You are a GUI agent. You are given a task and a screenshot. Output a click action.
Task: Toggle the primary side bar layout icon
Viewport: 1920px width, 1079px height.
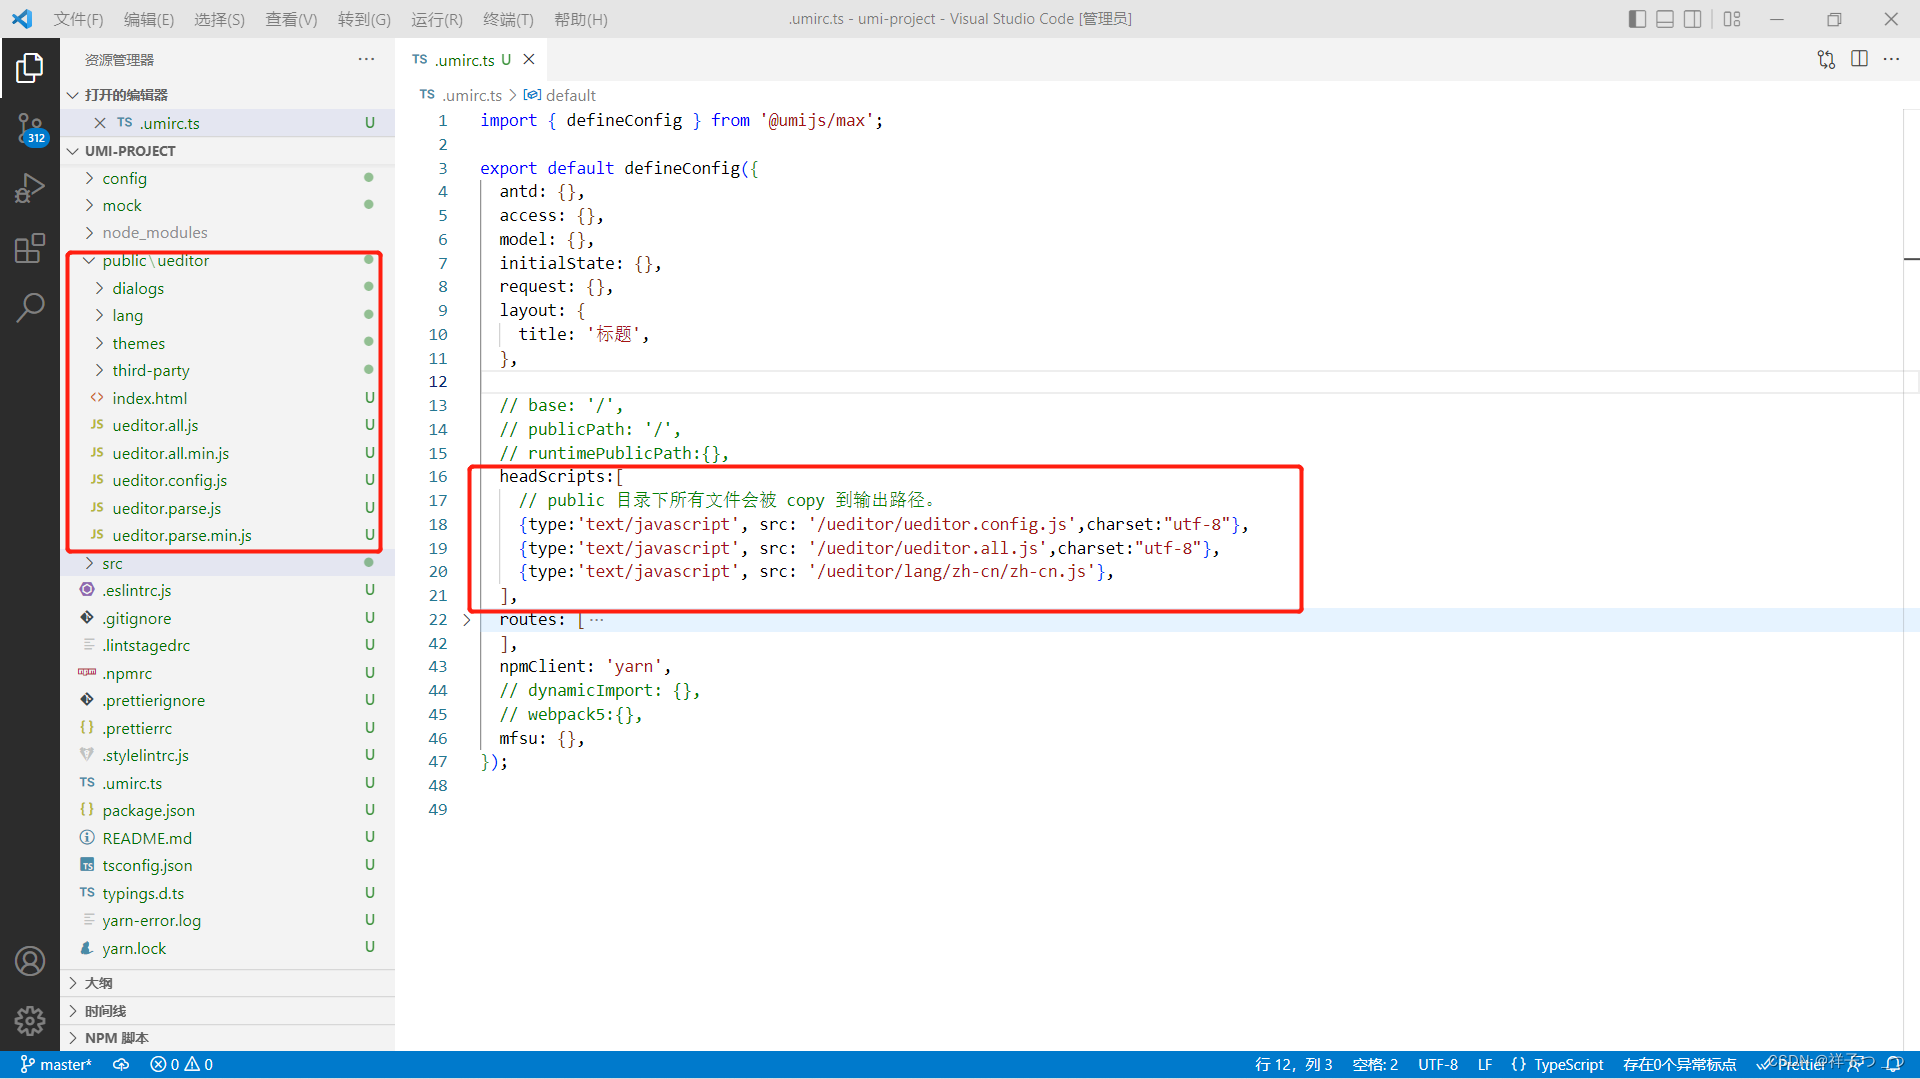click(x=1637, y=19)
